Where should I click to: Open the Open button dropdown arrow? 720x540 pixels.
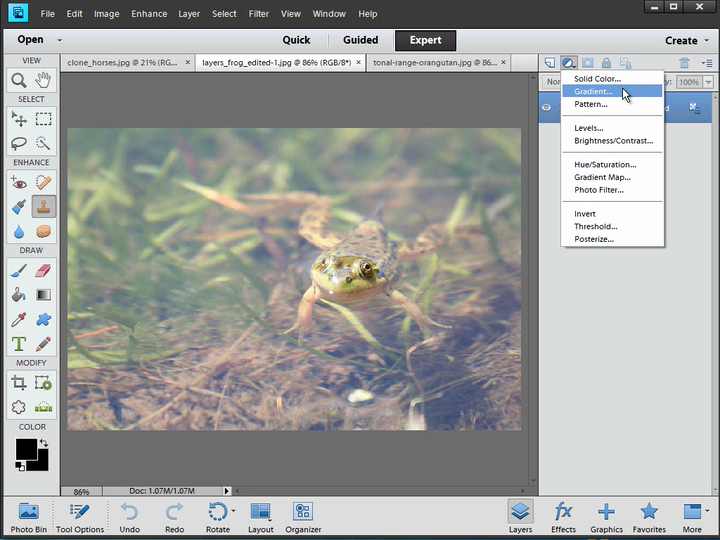coord(59,41)
